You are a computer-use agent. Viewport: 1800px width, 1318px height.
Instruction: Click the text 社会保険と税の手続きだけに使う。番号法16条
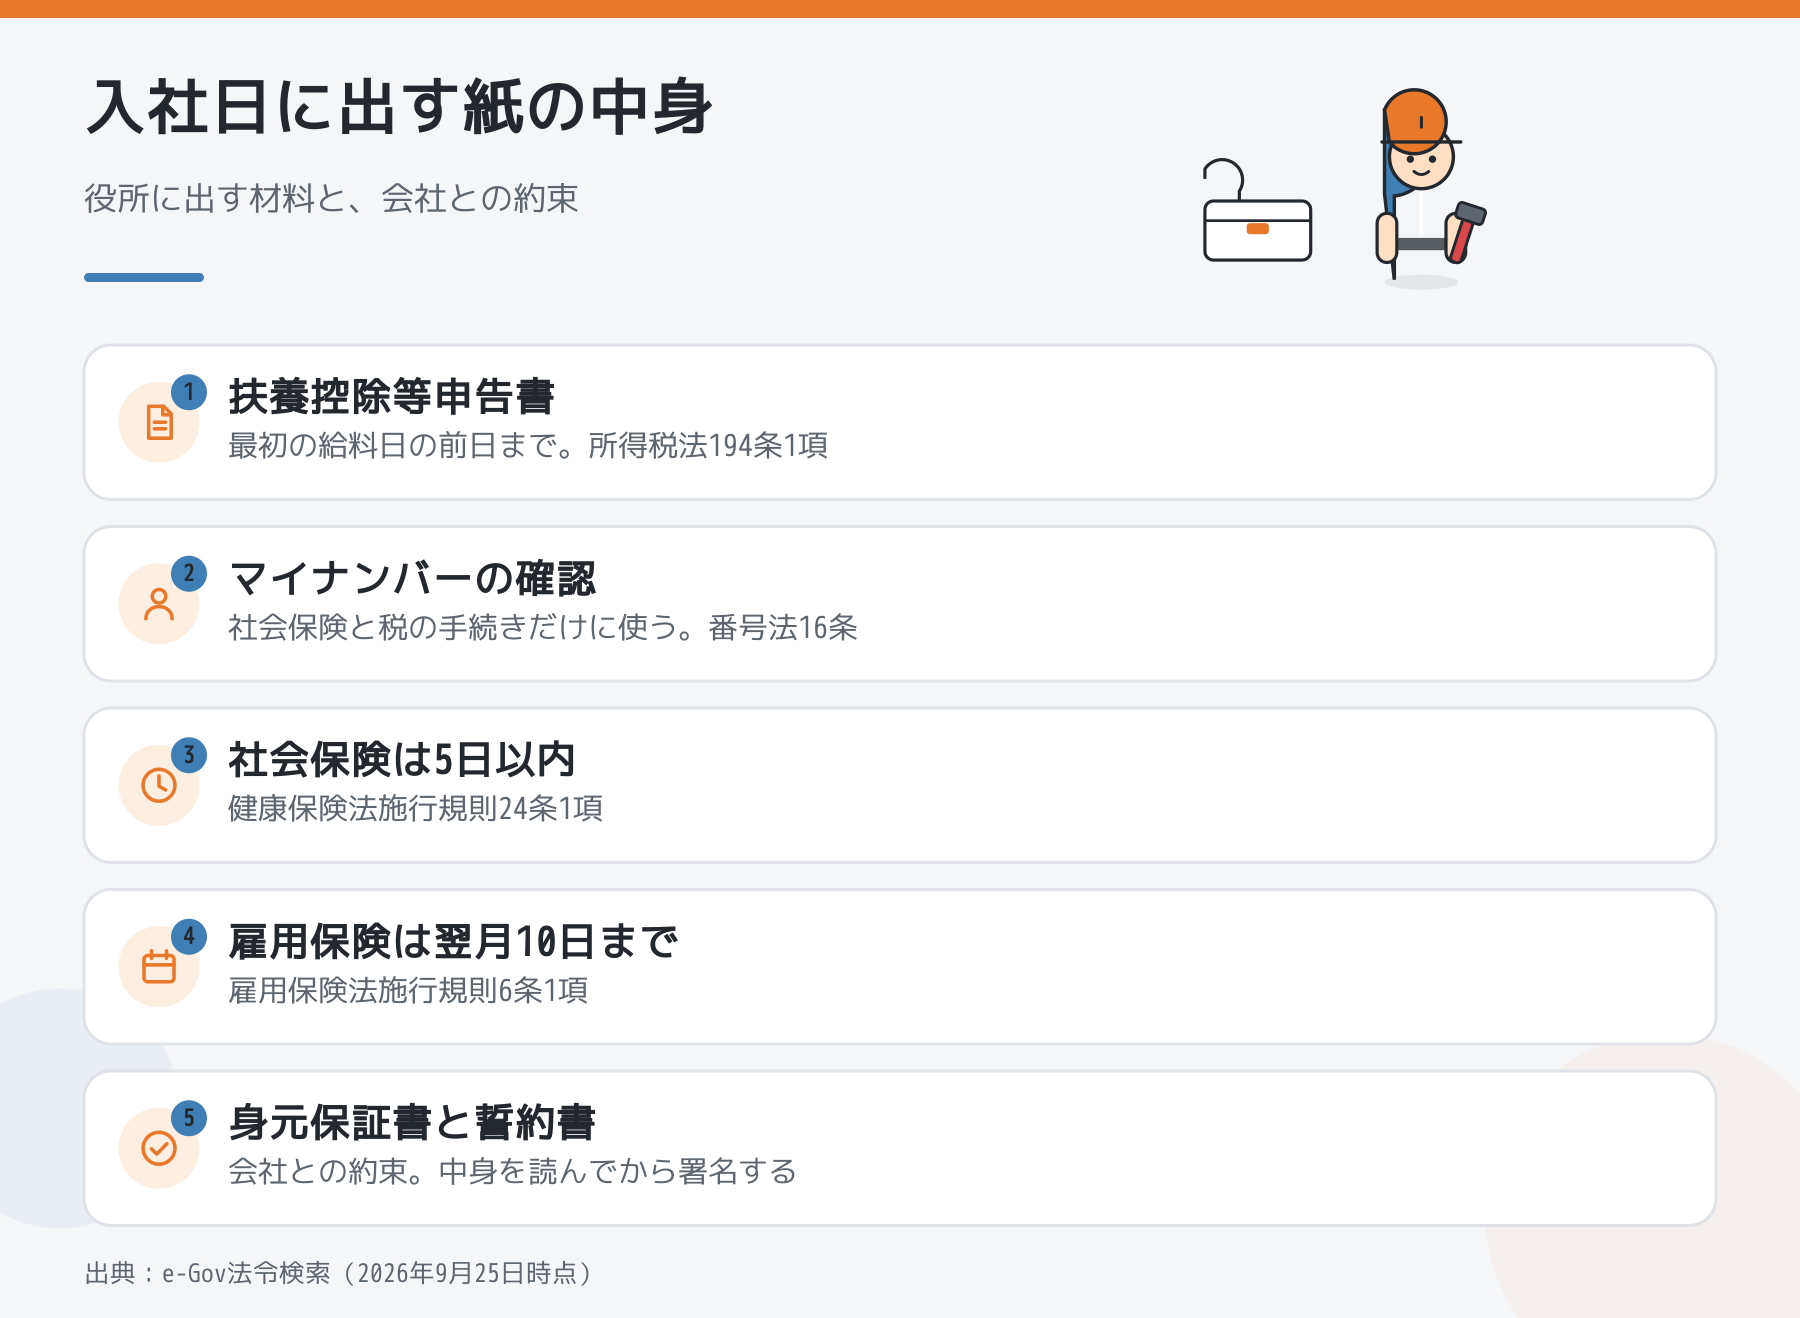(543, 628)
